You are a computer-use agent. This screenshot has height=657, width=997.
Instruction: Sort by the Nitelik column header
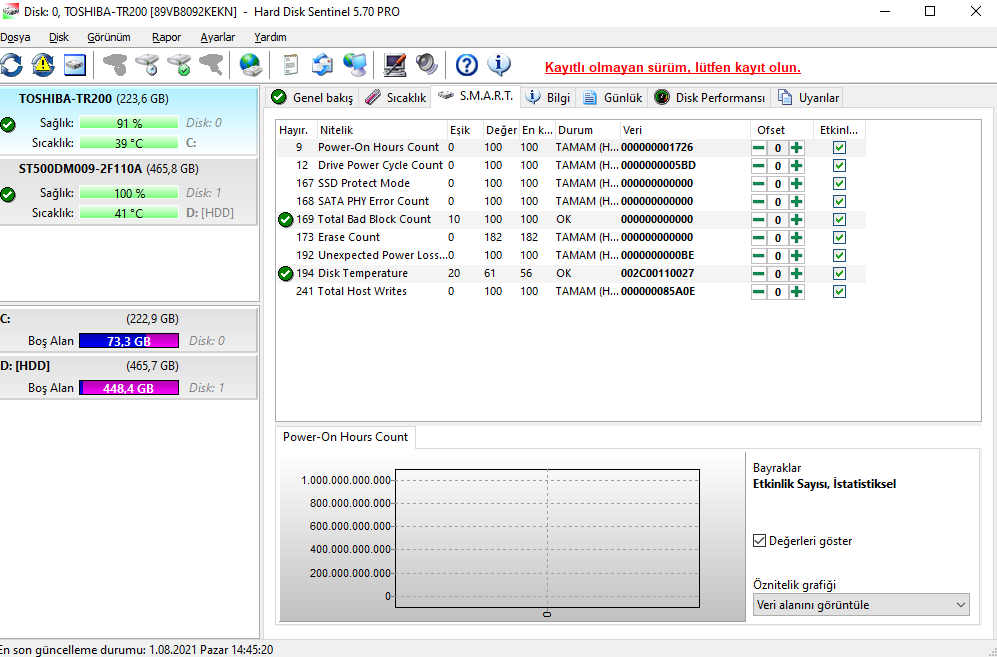pyautogui.click(x=383, y=130)
